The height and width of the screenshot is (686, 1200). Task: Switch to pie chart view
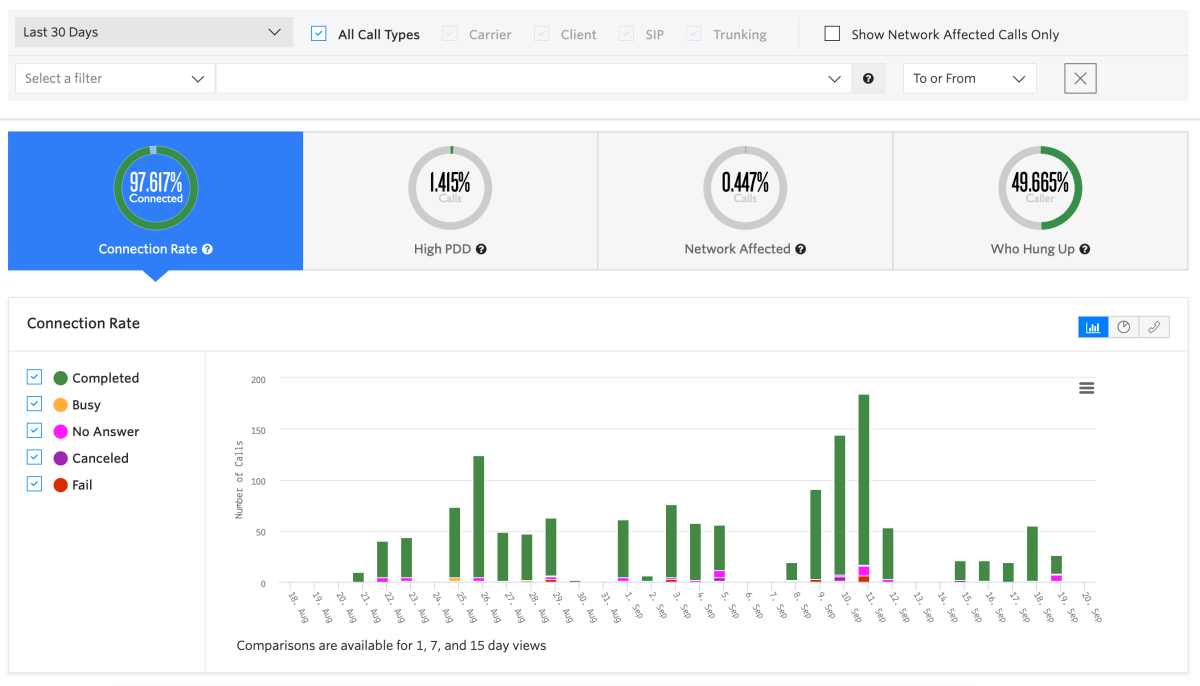point(1124,327)
